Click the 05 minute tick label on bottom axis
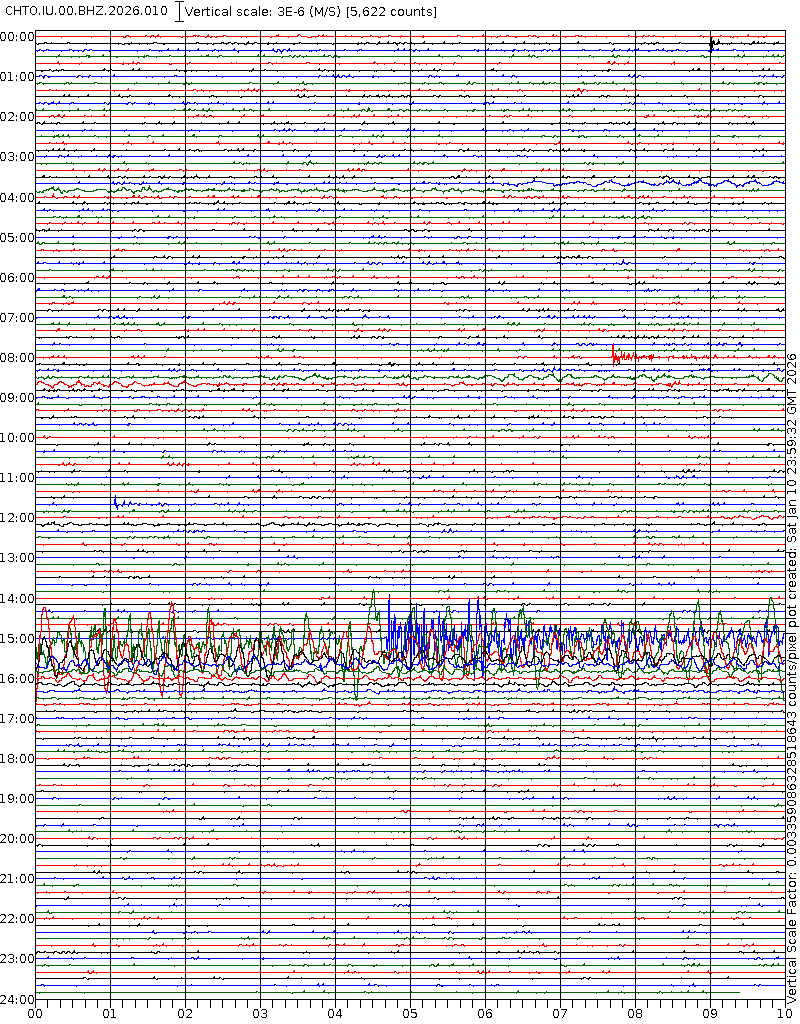The height and width of the screenshot is (1024, 800). tap(410, 1013)
